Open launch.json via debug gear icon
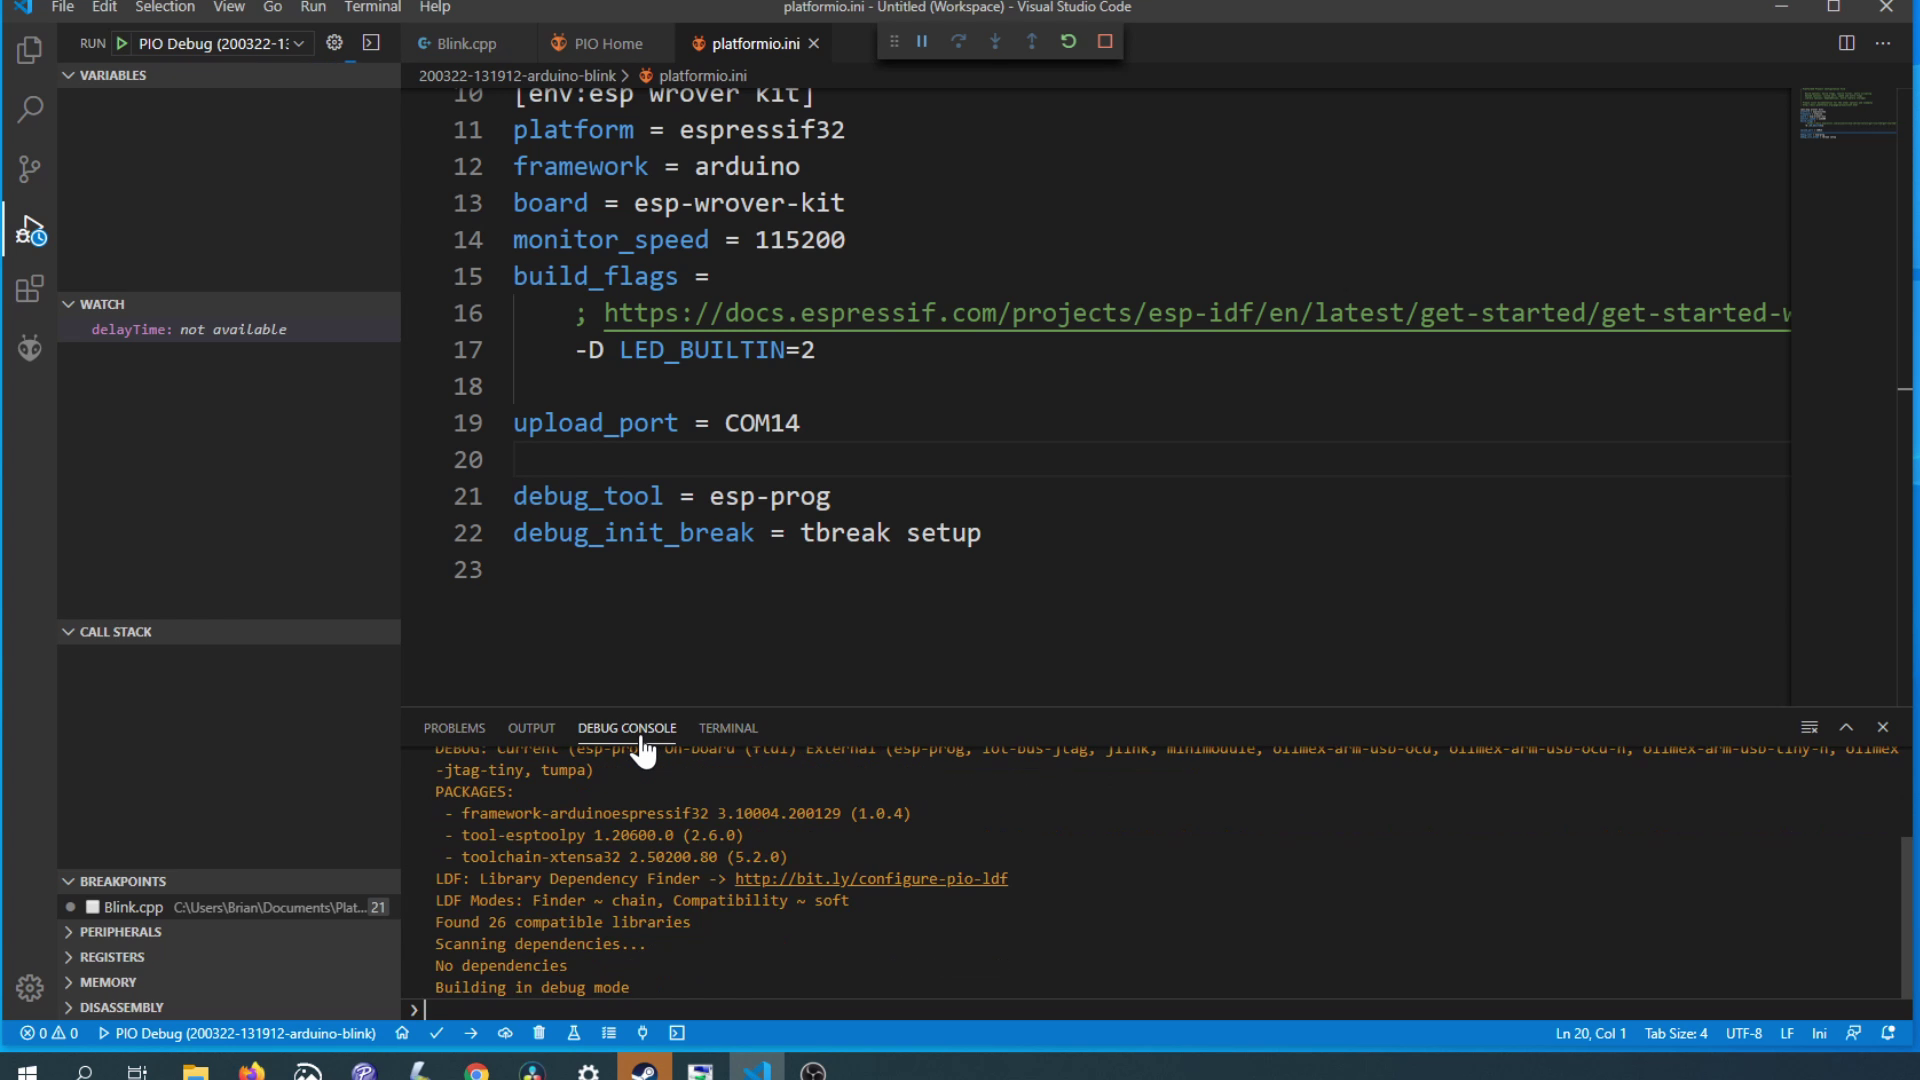This screenshot has width=1920, height=1080. point(335,43)
